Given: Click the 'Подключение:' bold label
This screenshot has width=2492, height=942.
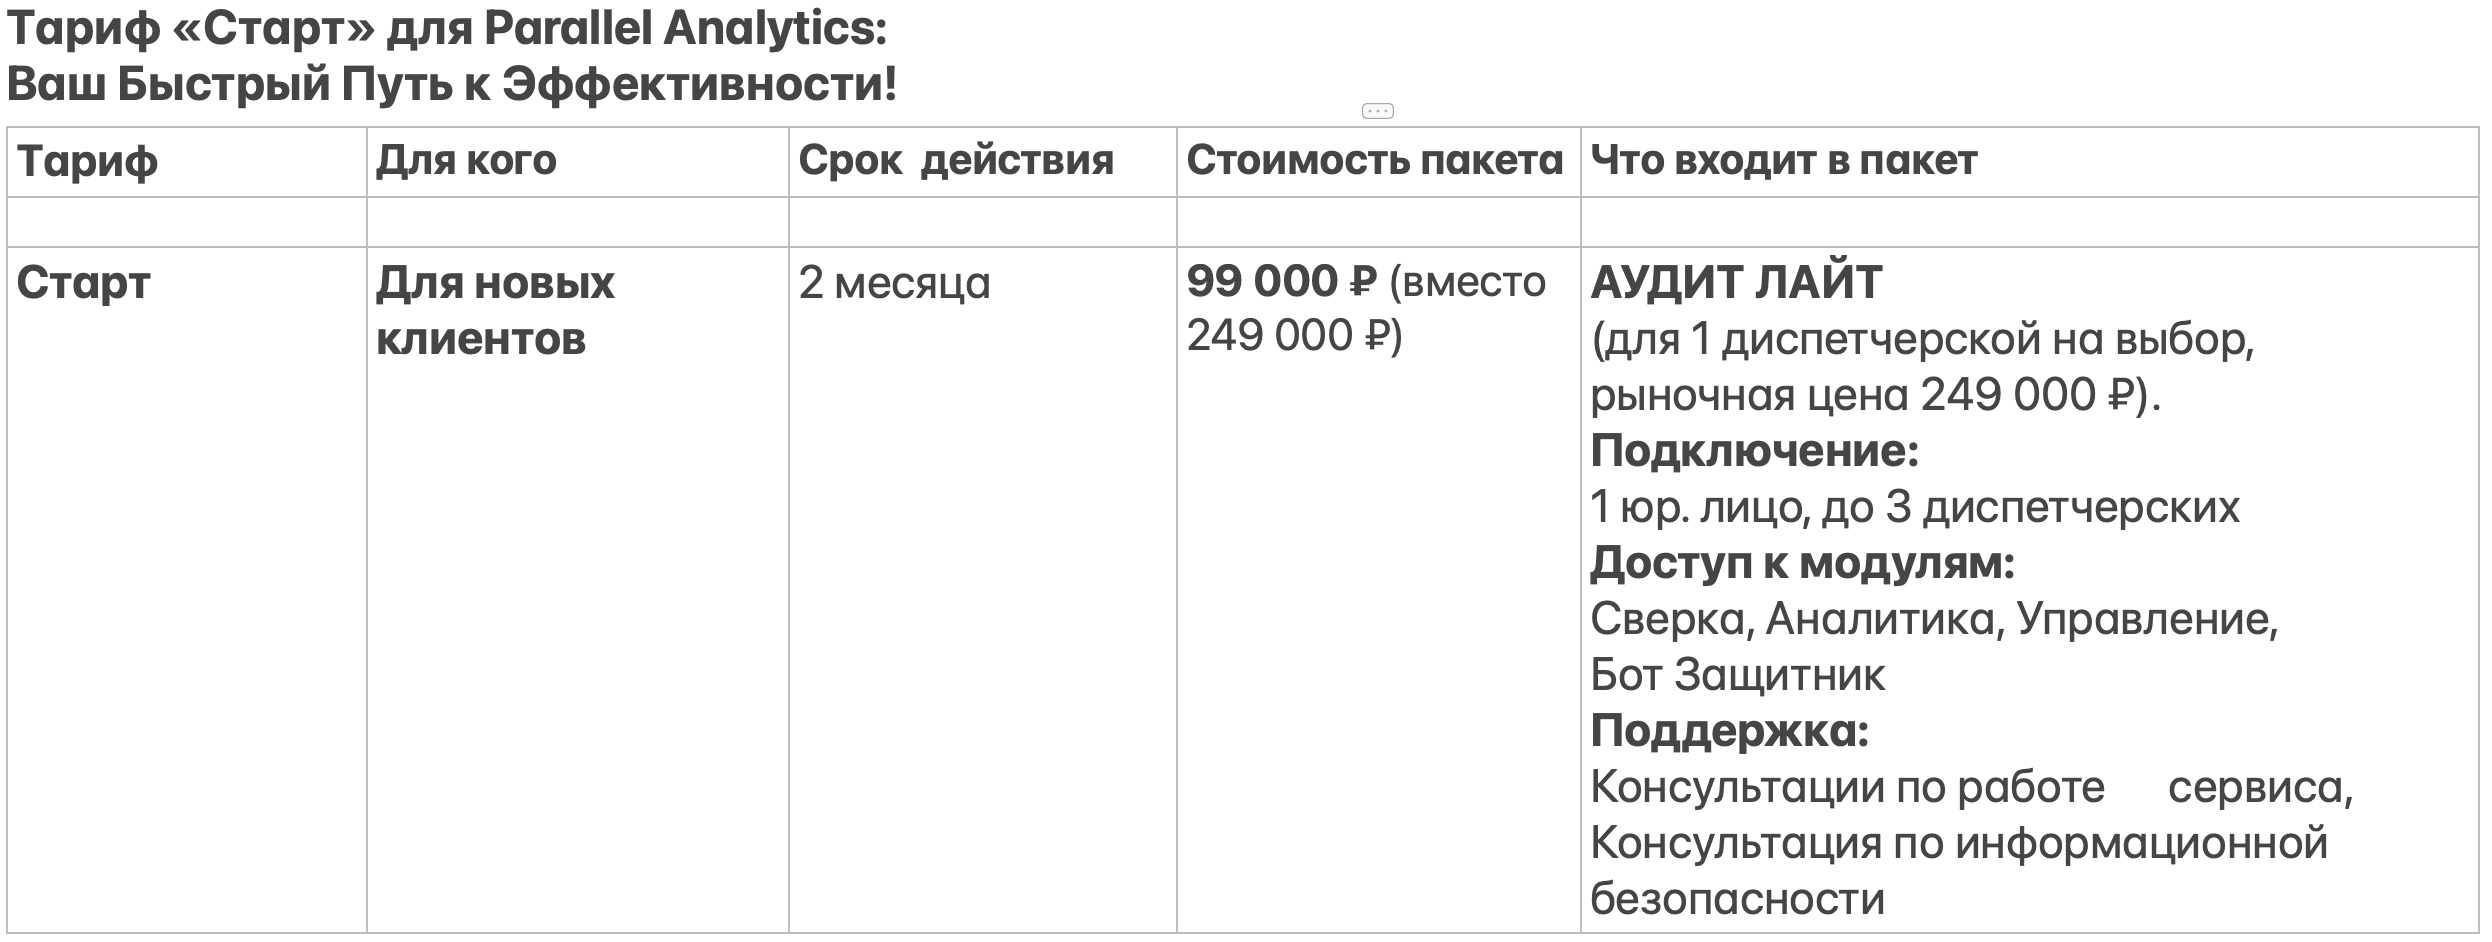Looking at the screenshot, I should click(x=1755, y=452).
